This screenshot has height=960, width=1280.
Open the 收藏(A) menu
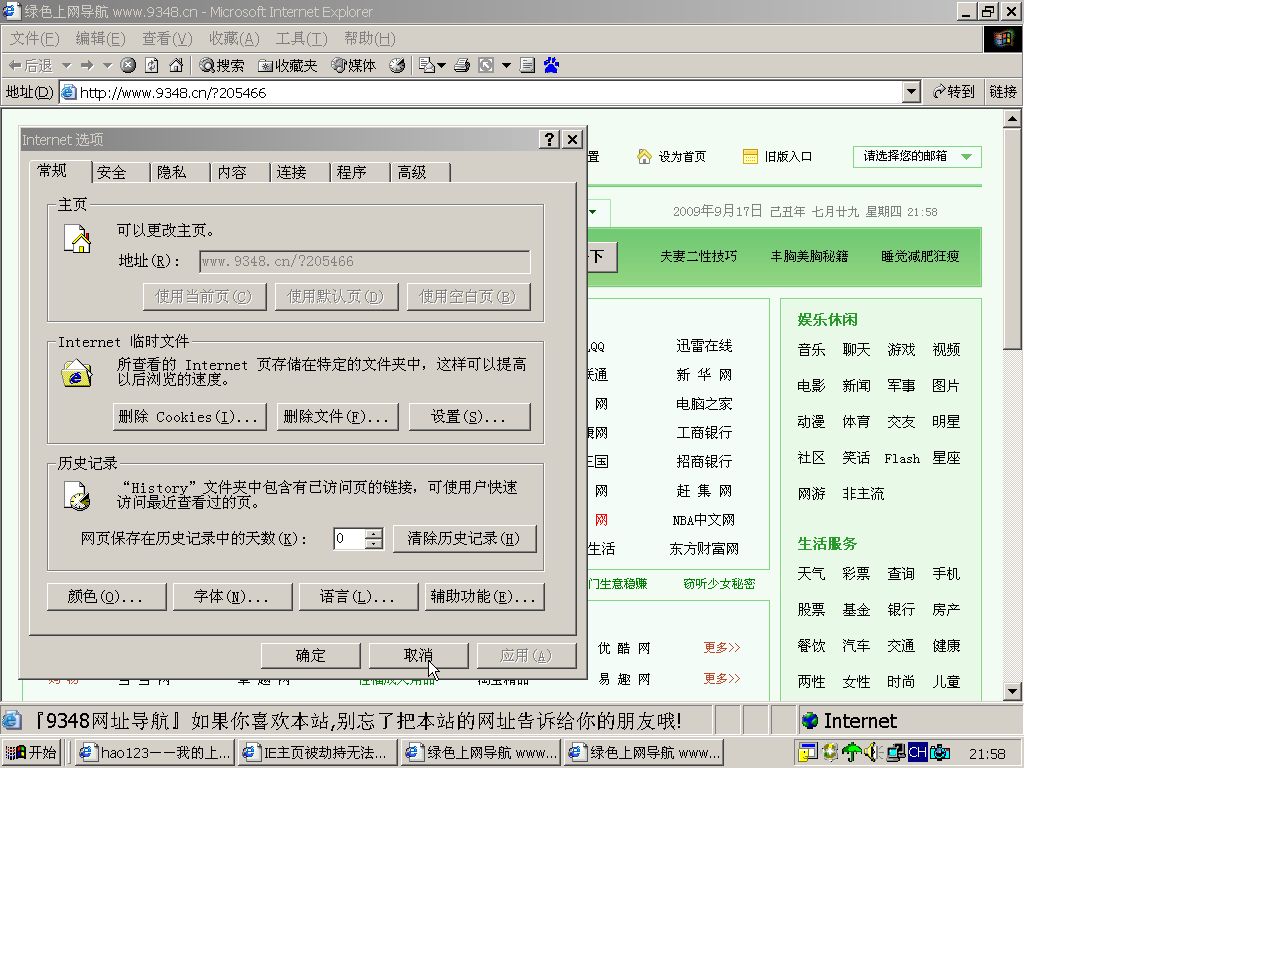(x=234, y=38)
